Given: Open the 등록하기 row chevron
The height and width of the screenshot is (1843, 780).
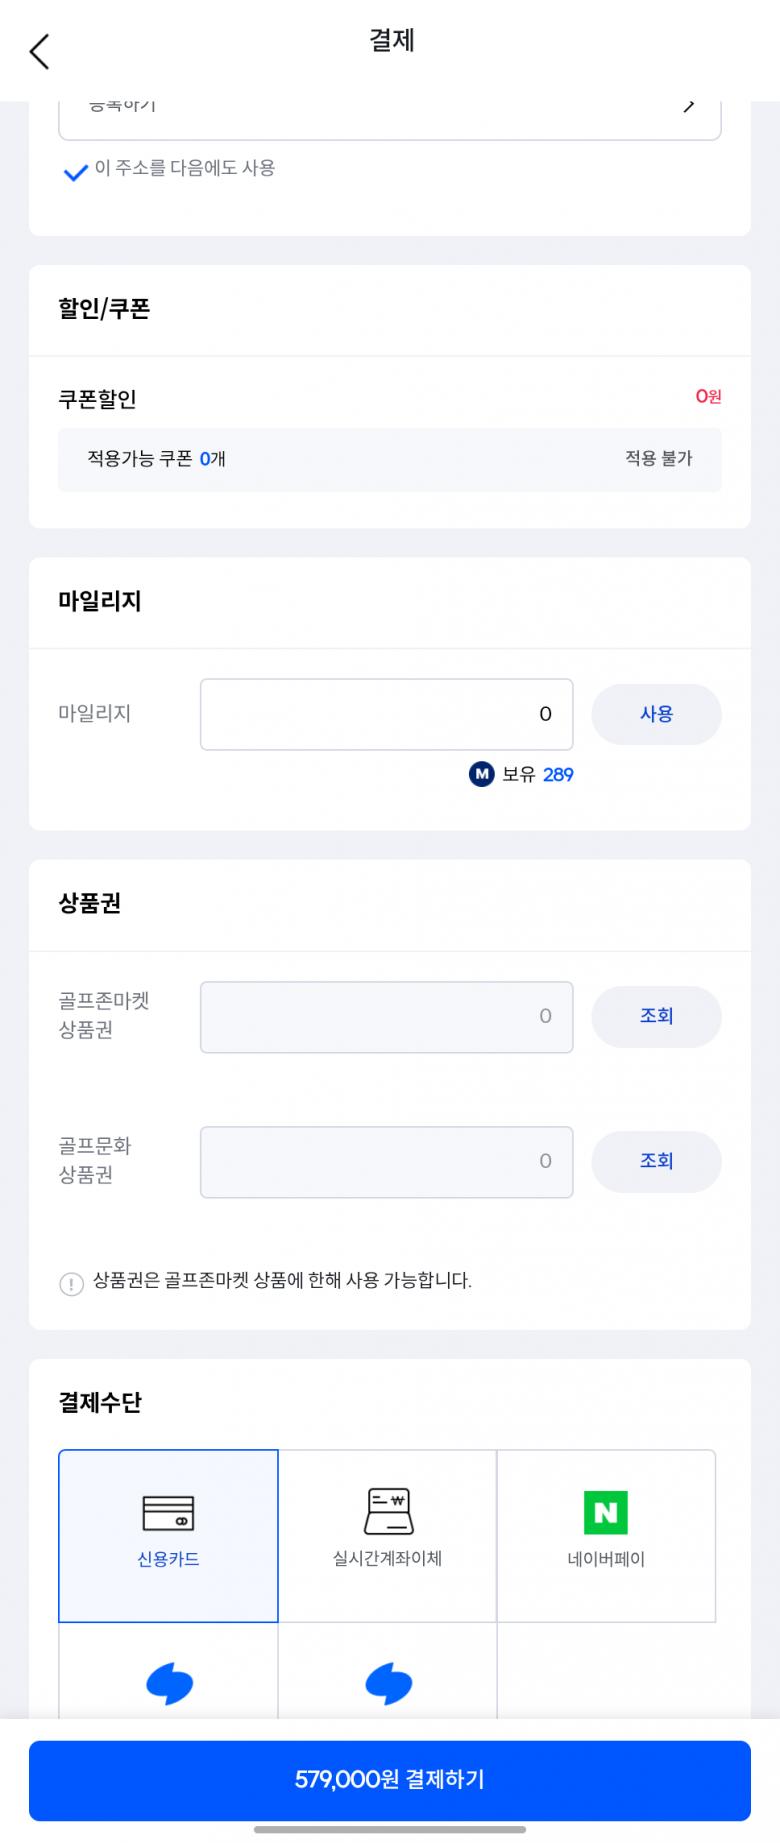Looking at the screenshot, I should [689, 107].
